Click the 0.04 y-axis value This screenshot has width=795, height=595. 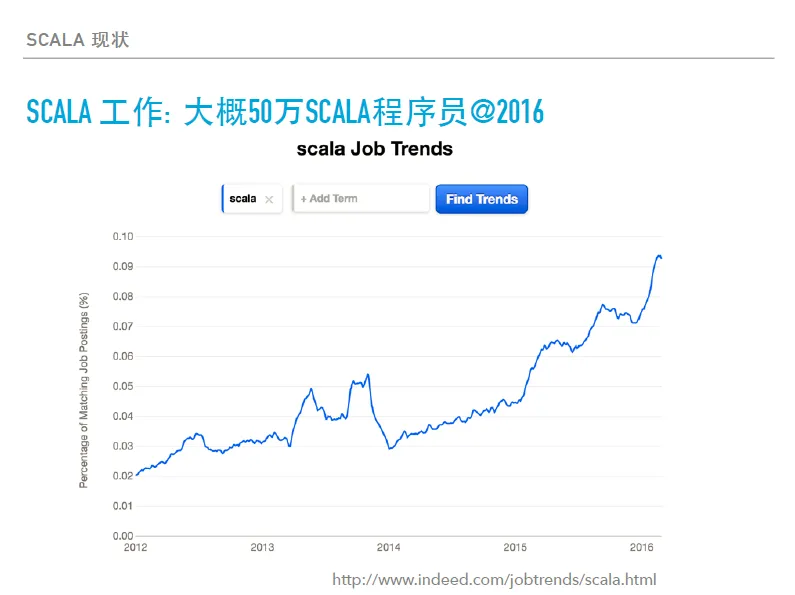pyautogui.click(x=123, y=416)
